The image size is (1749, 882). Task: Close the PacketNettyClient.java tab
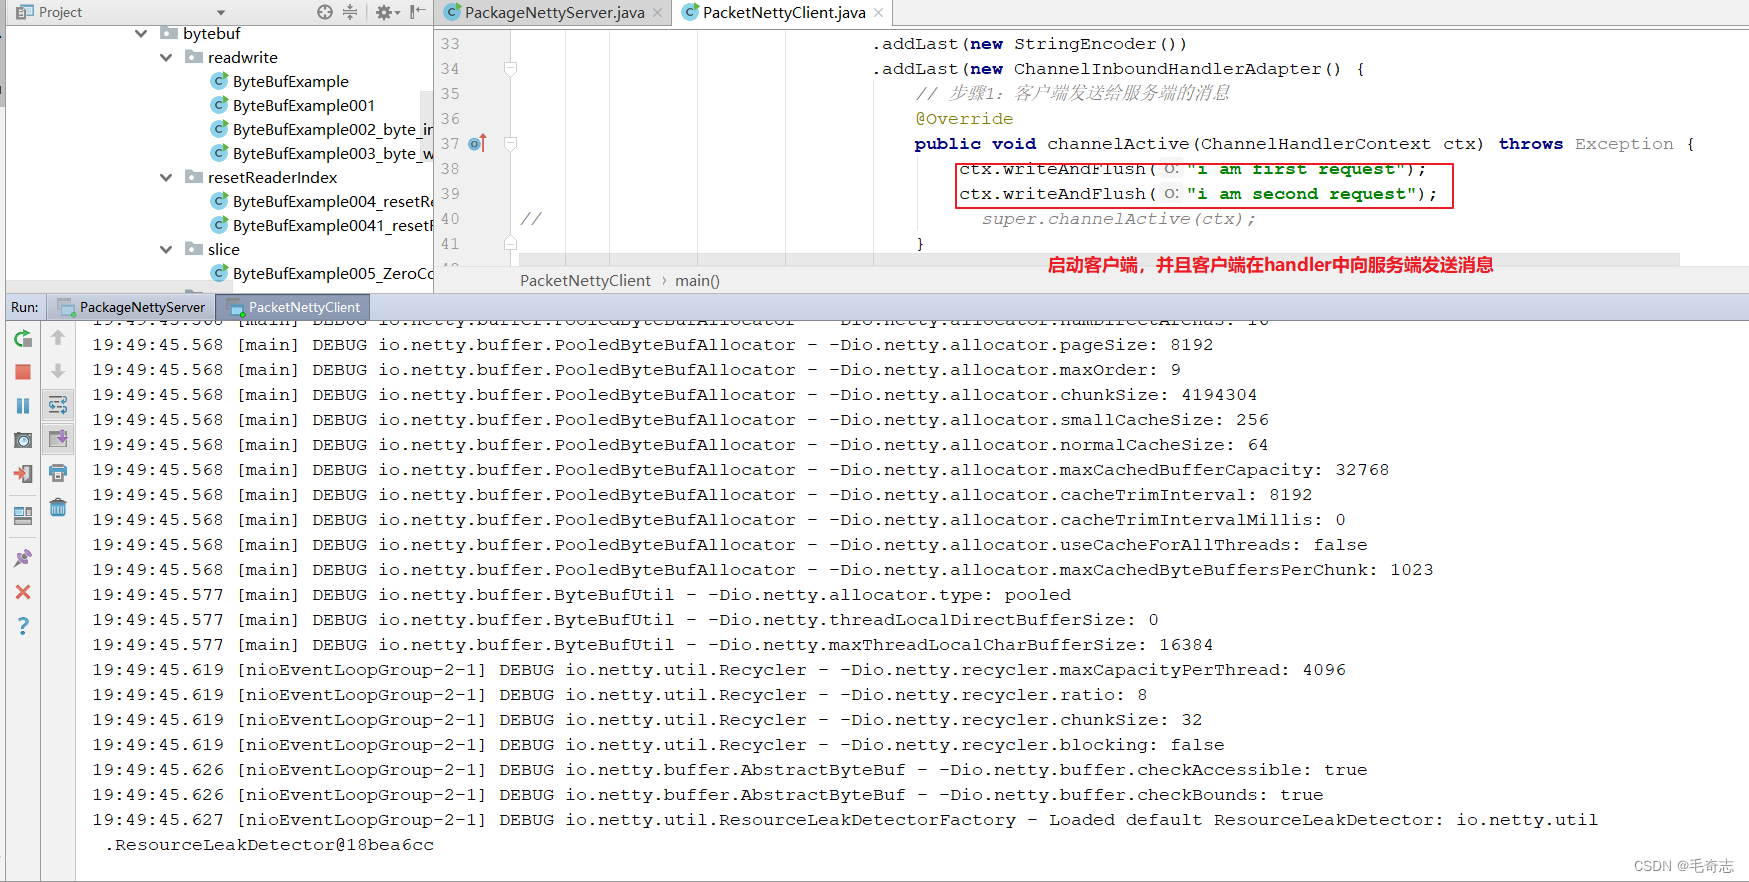[878, 13]
